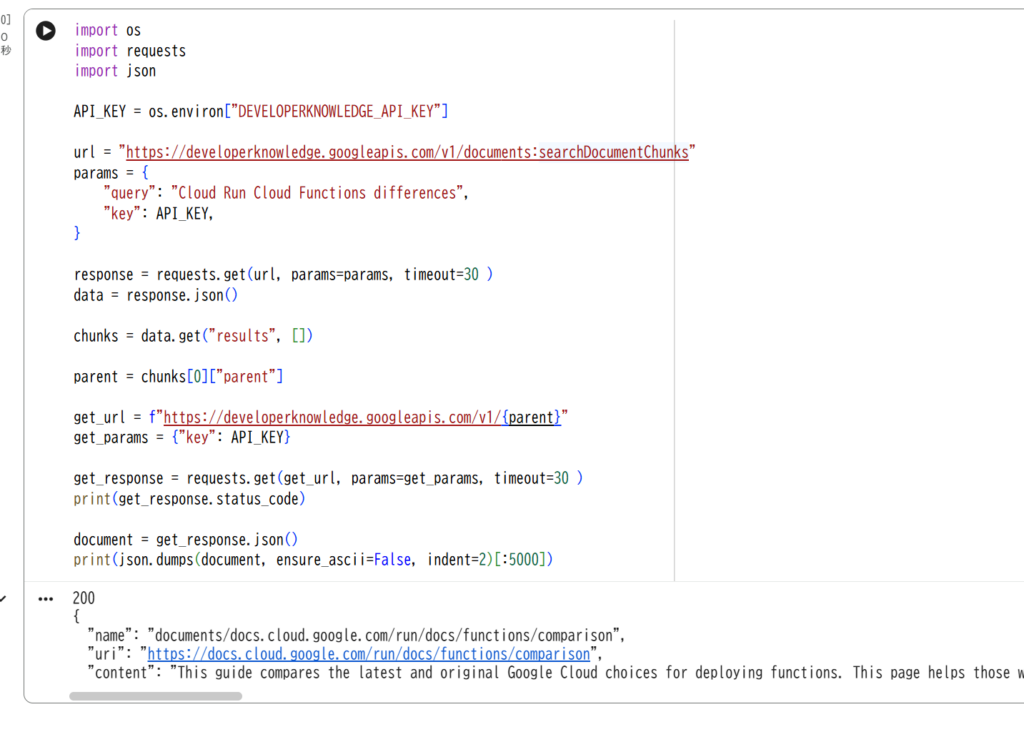Click the 'get_params = {"key": API_KEY}' line
Image resolution: width=1024 pixels, height=737 pixels.
182,437
